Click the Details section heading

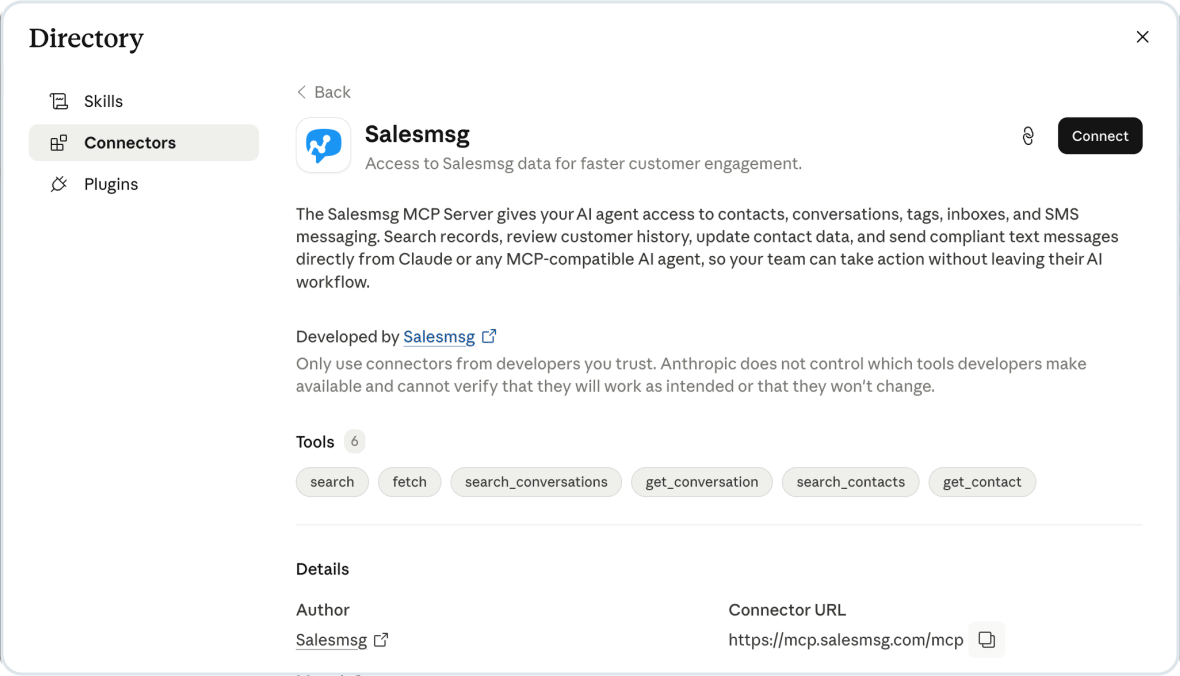322,569
